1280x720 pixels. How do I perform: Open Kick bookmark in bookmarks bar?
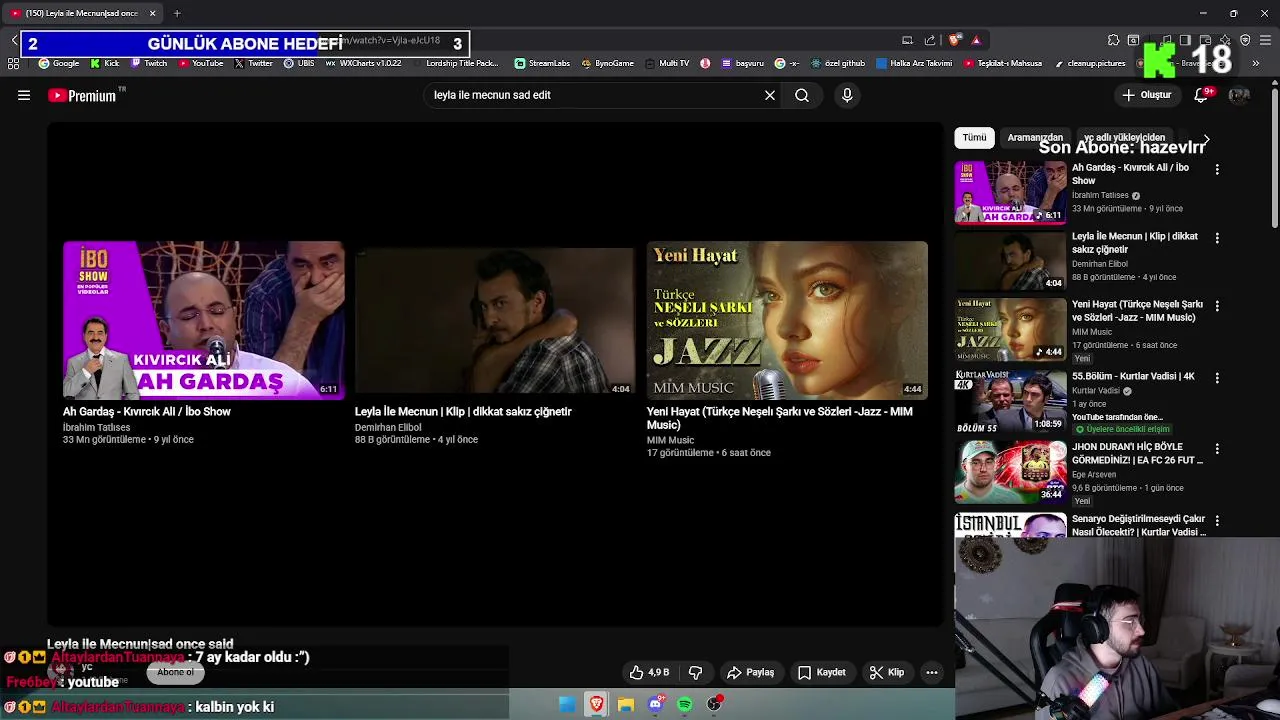coord(105,63)
